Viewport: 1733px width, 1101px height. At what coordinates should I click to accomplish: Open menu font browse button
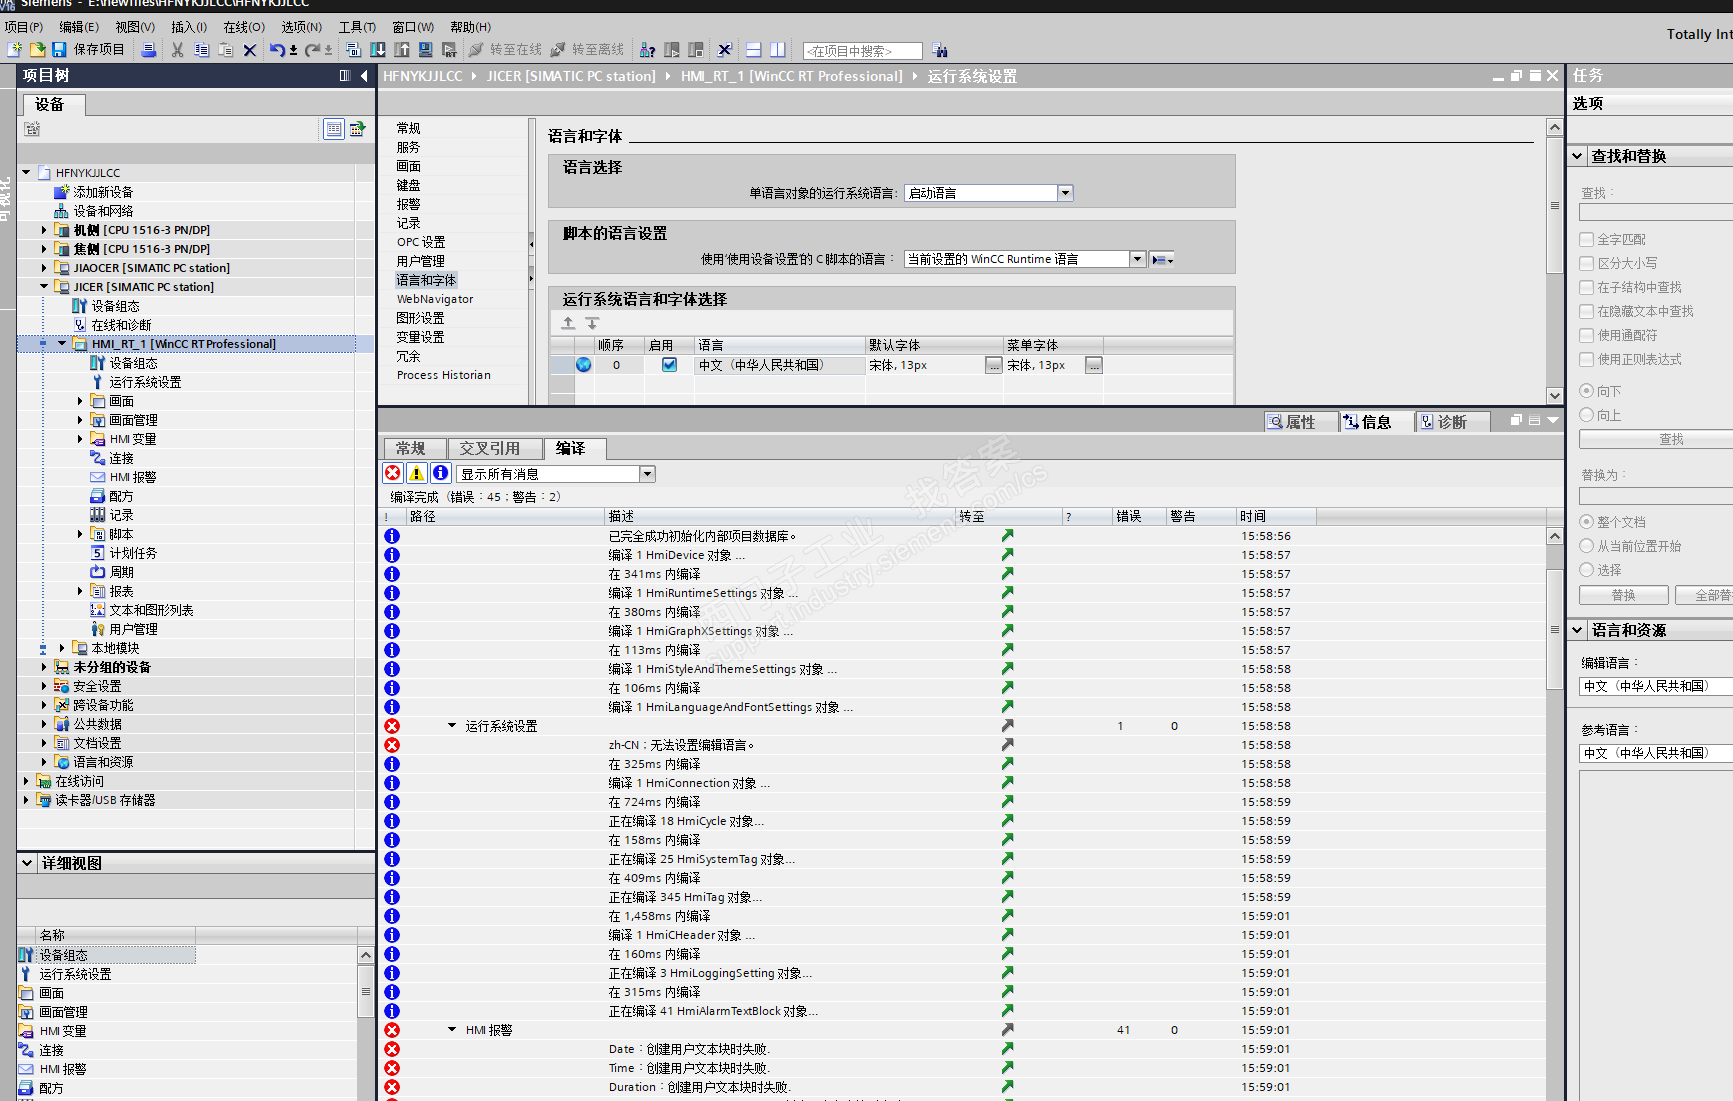coord(1094,365)
